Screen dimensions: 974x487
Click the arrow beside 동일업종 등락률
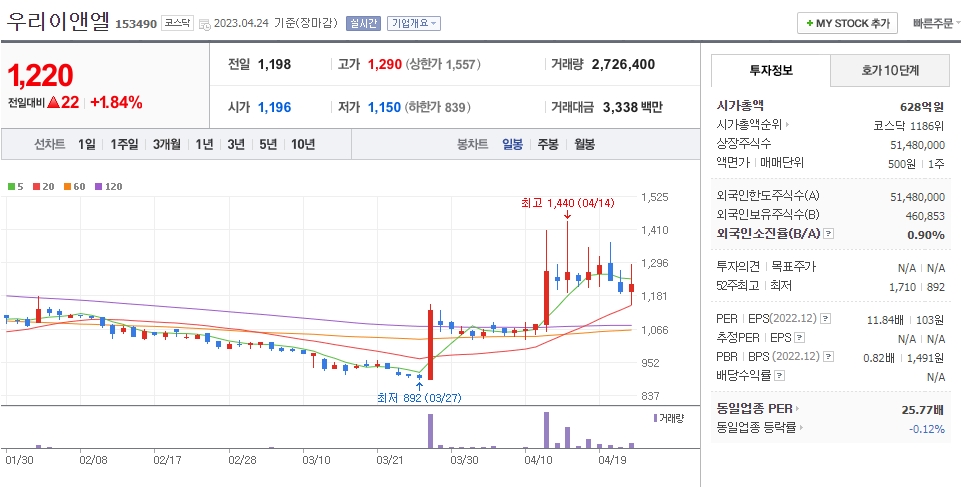point(801,427)
